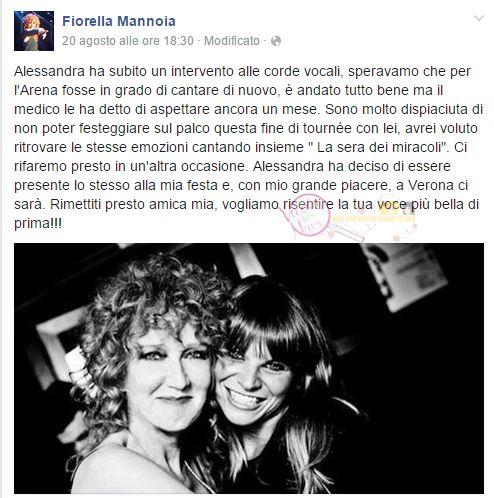
Task: Open the post options chevron menu
Action: [x=479, y=18]
